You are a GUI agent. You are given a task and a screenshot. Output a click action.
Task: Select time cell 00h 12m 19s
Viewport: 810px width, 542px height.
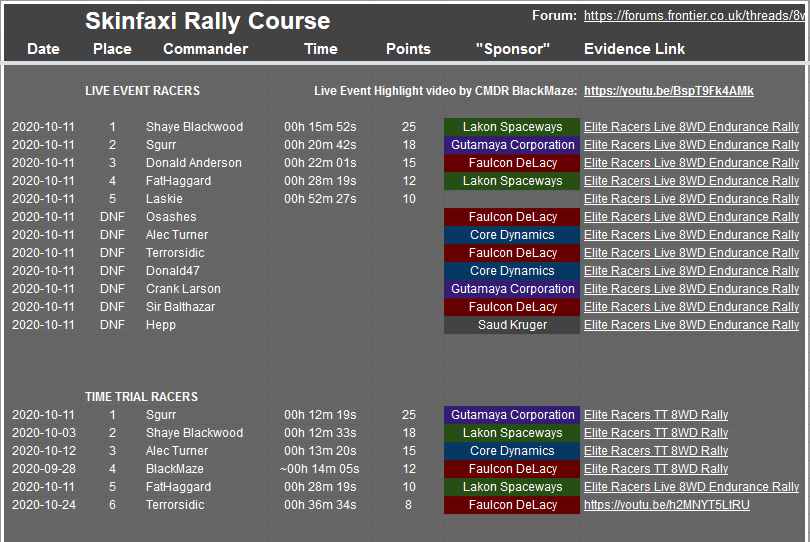tap(320, 415)
